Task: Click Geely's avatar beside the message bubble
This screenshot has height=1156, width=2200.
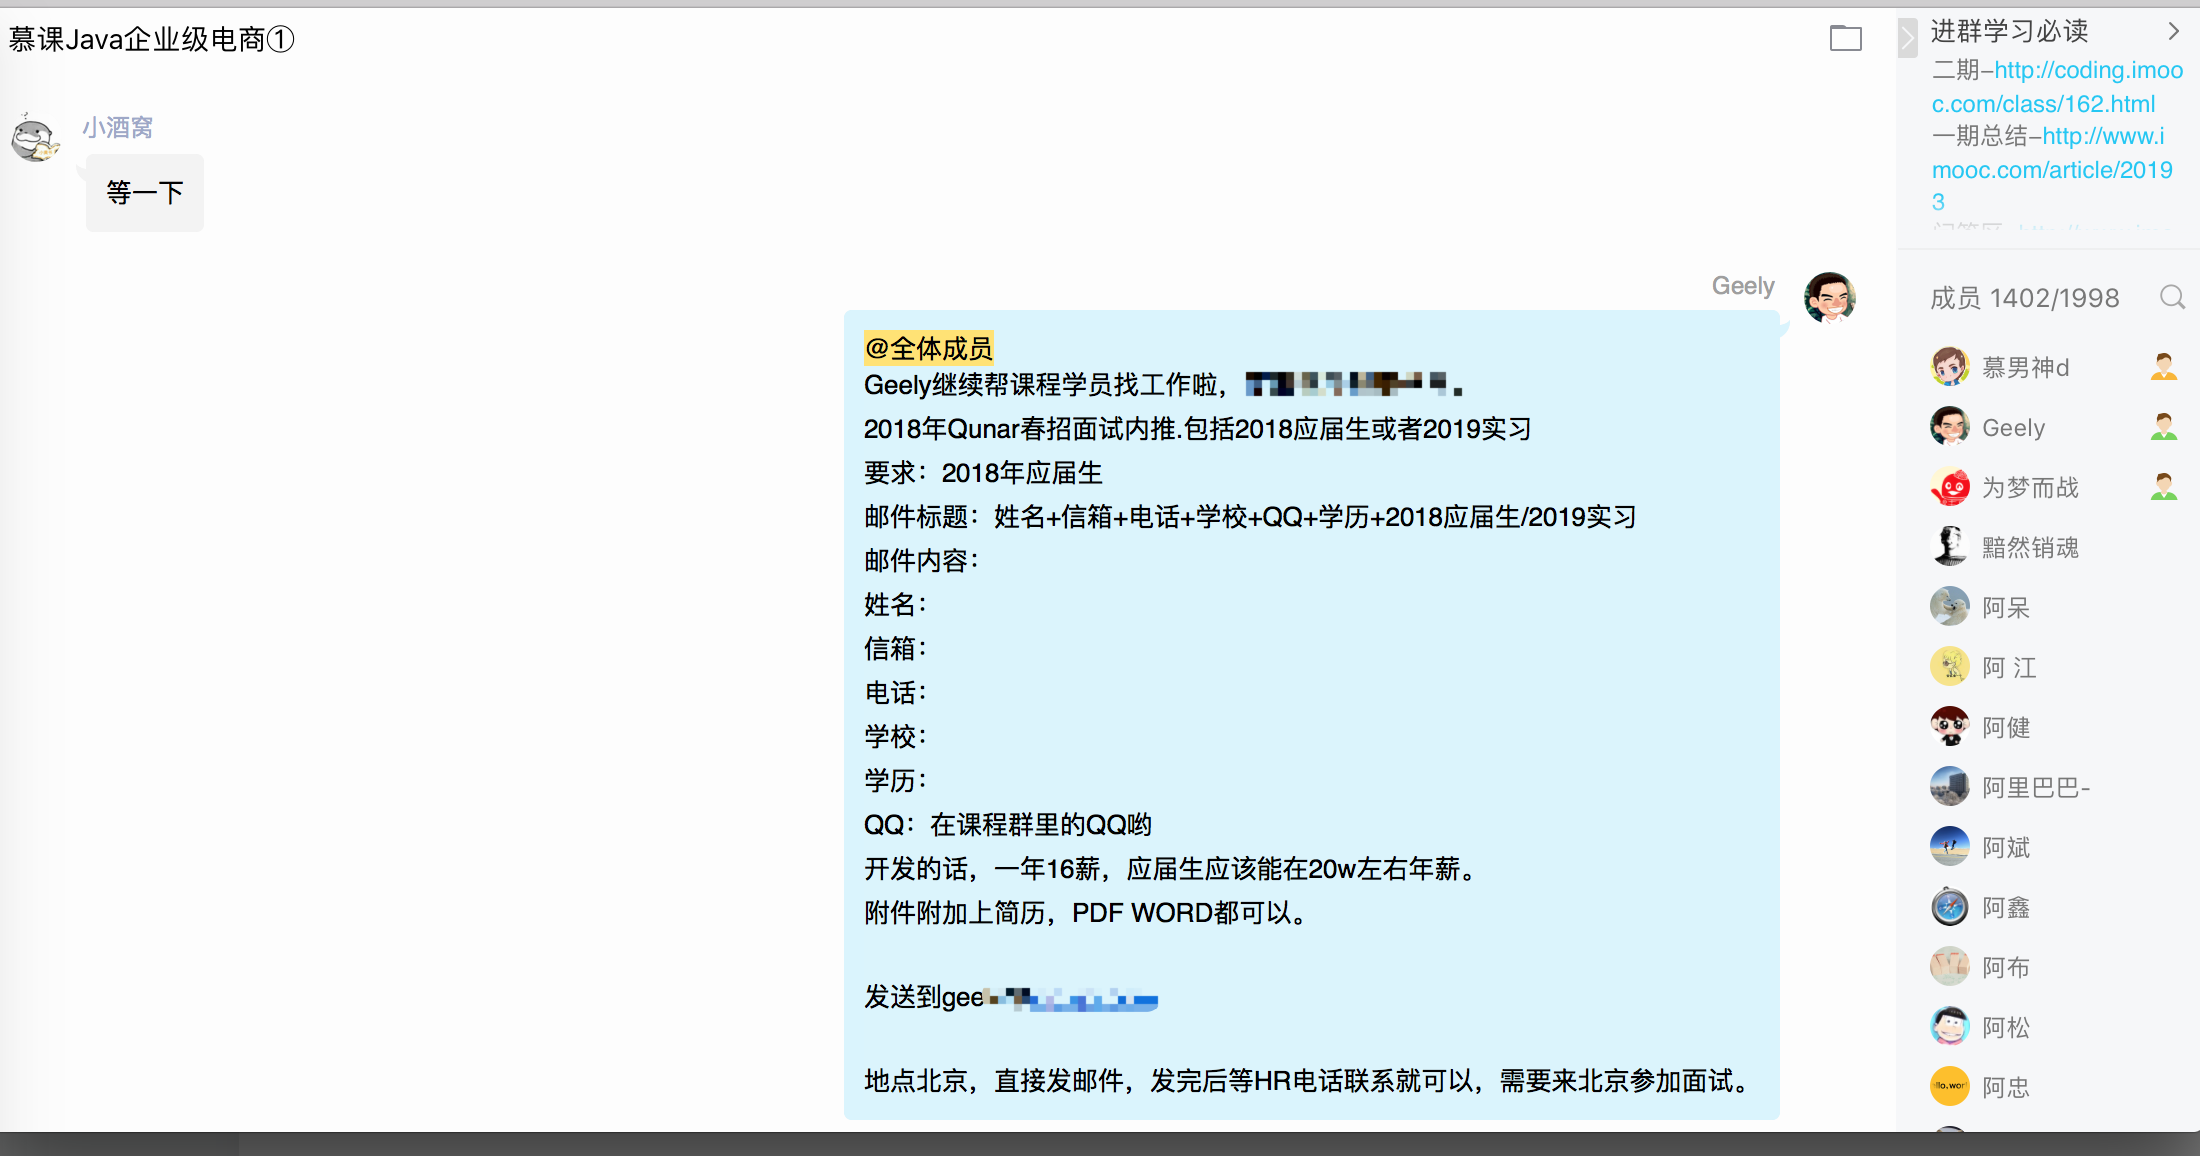Action: 1830,298
